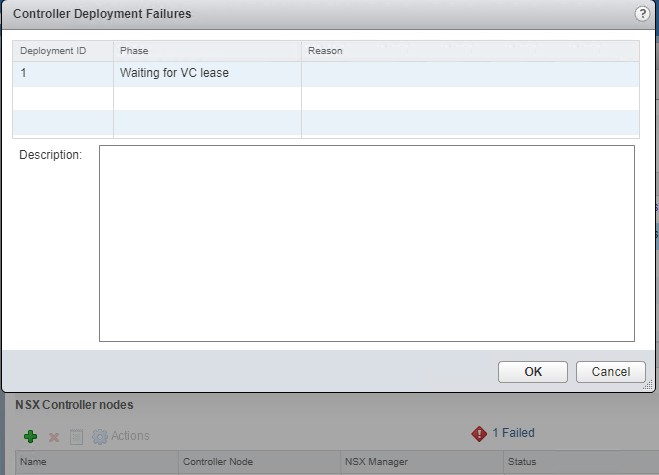The height and width of the screenshot is (475, 659).
Task: Click the icon next to the delete X
Action: [76, 436]
